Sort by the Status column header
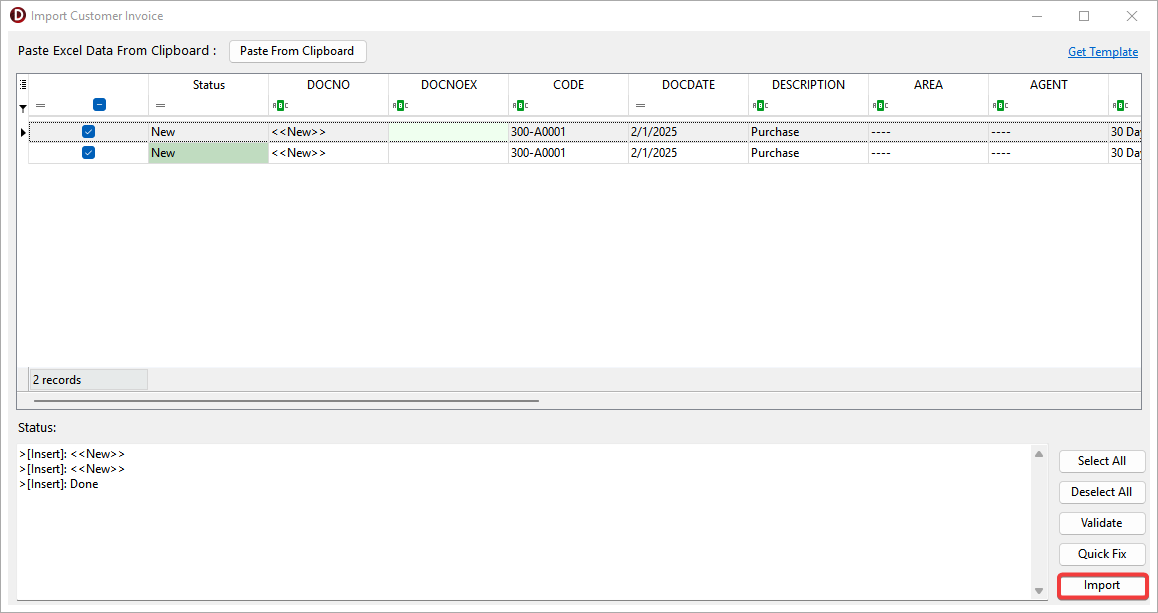Viewport: 1158px width, 613px height. coord(208,85)
